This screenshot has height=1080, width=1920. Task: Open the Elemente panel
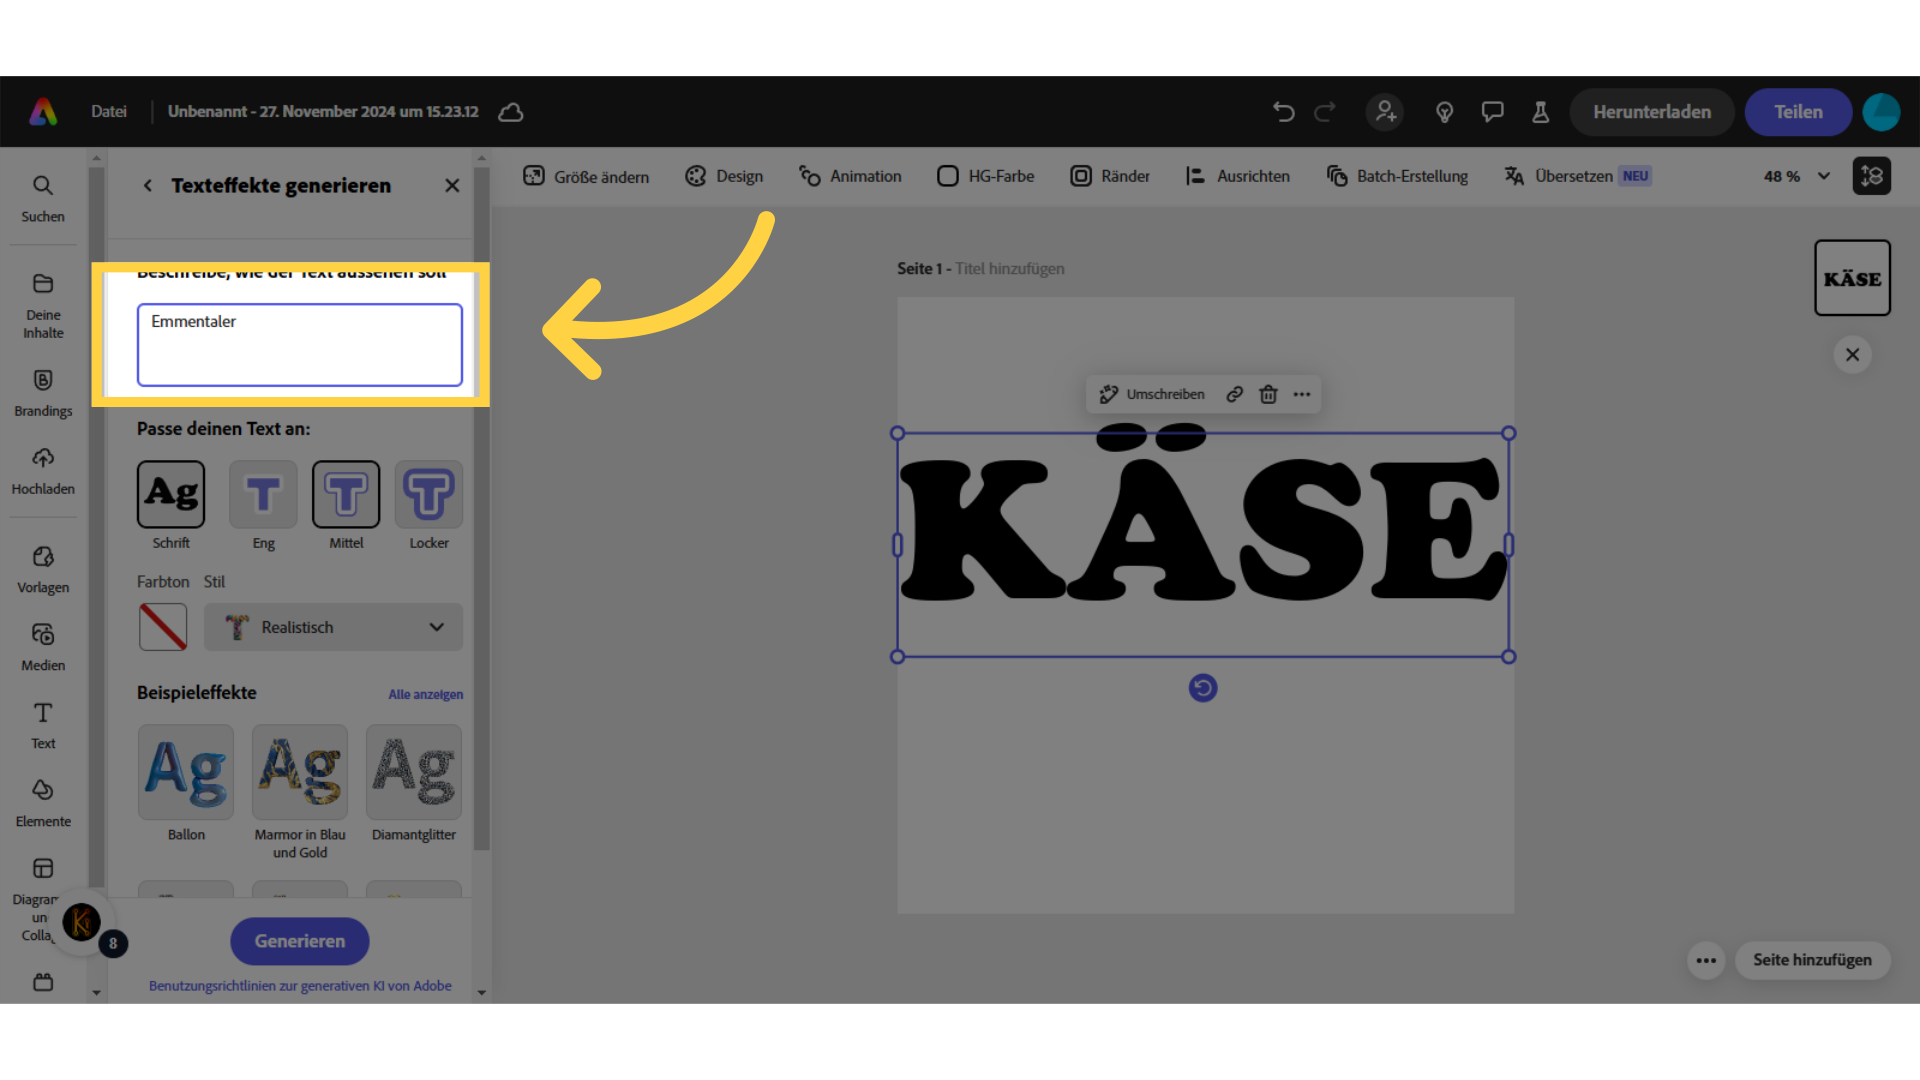[43, 804]
